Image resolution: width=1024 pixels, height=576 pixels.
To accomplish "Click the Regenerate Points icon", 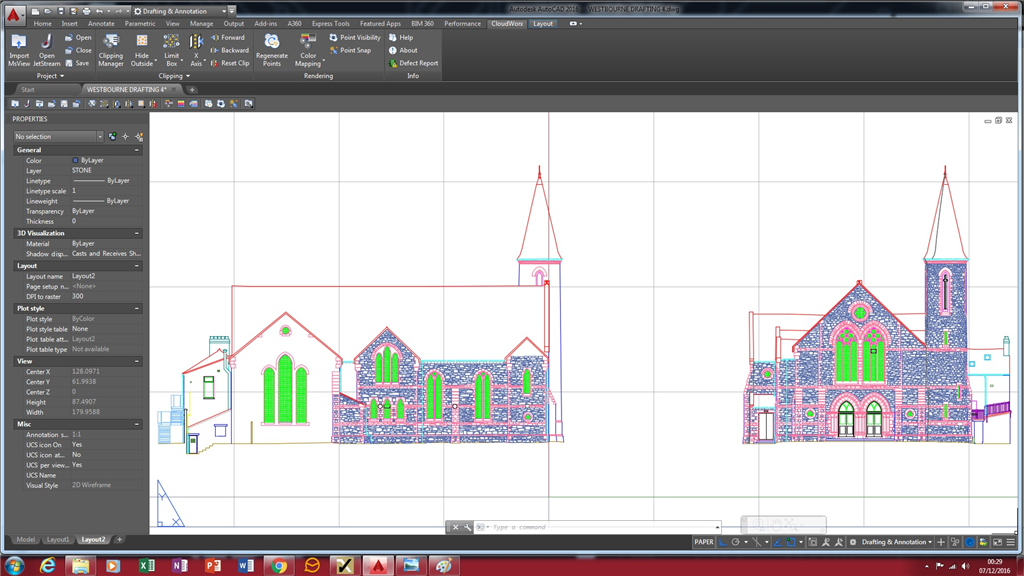I will (271, 43).
